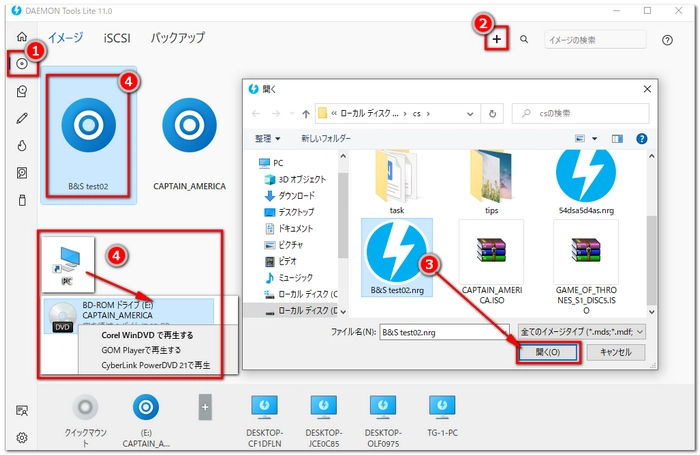
Task: Open the Images disc icon in sidebar
Action: coord(22,63)
